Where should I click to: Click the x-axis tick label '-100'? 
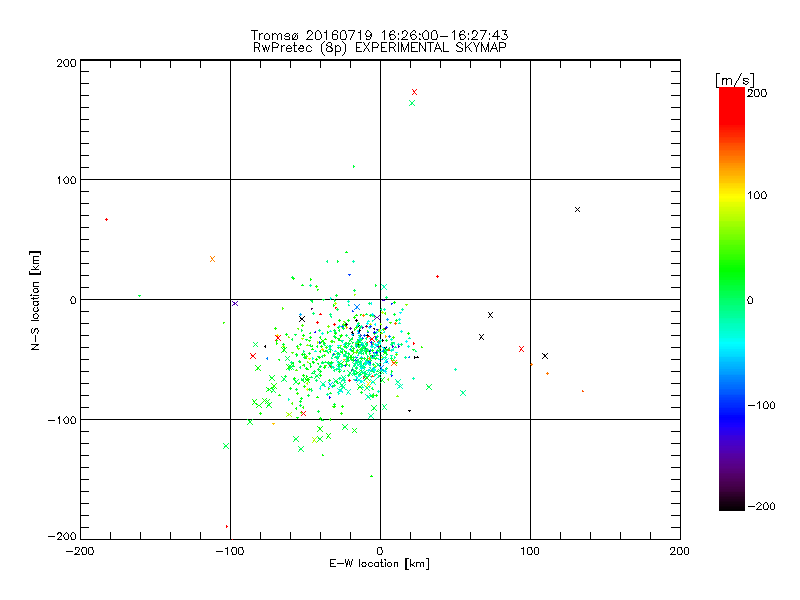click(230, 551)
